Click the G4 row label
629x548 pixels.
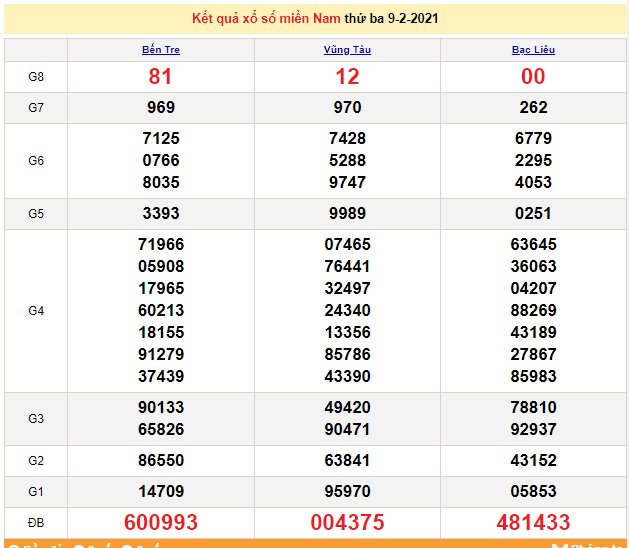[x=36, y=310]
